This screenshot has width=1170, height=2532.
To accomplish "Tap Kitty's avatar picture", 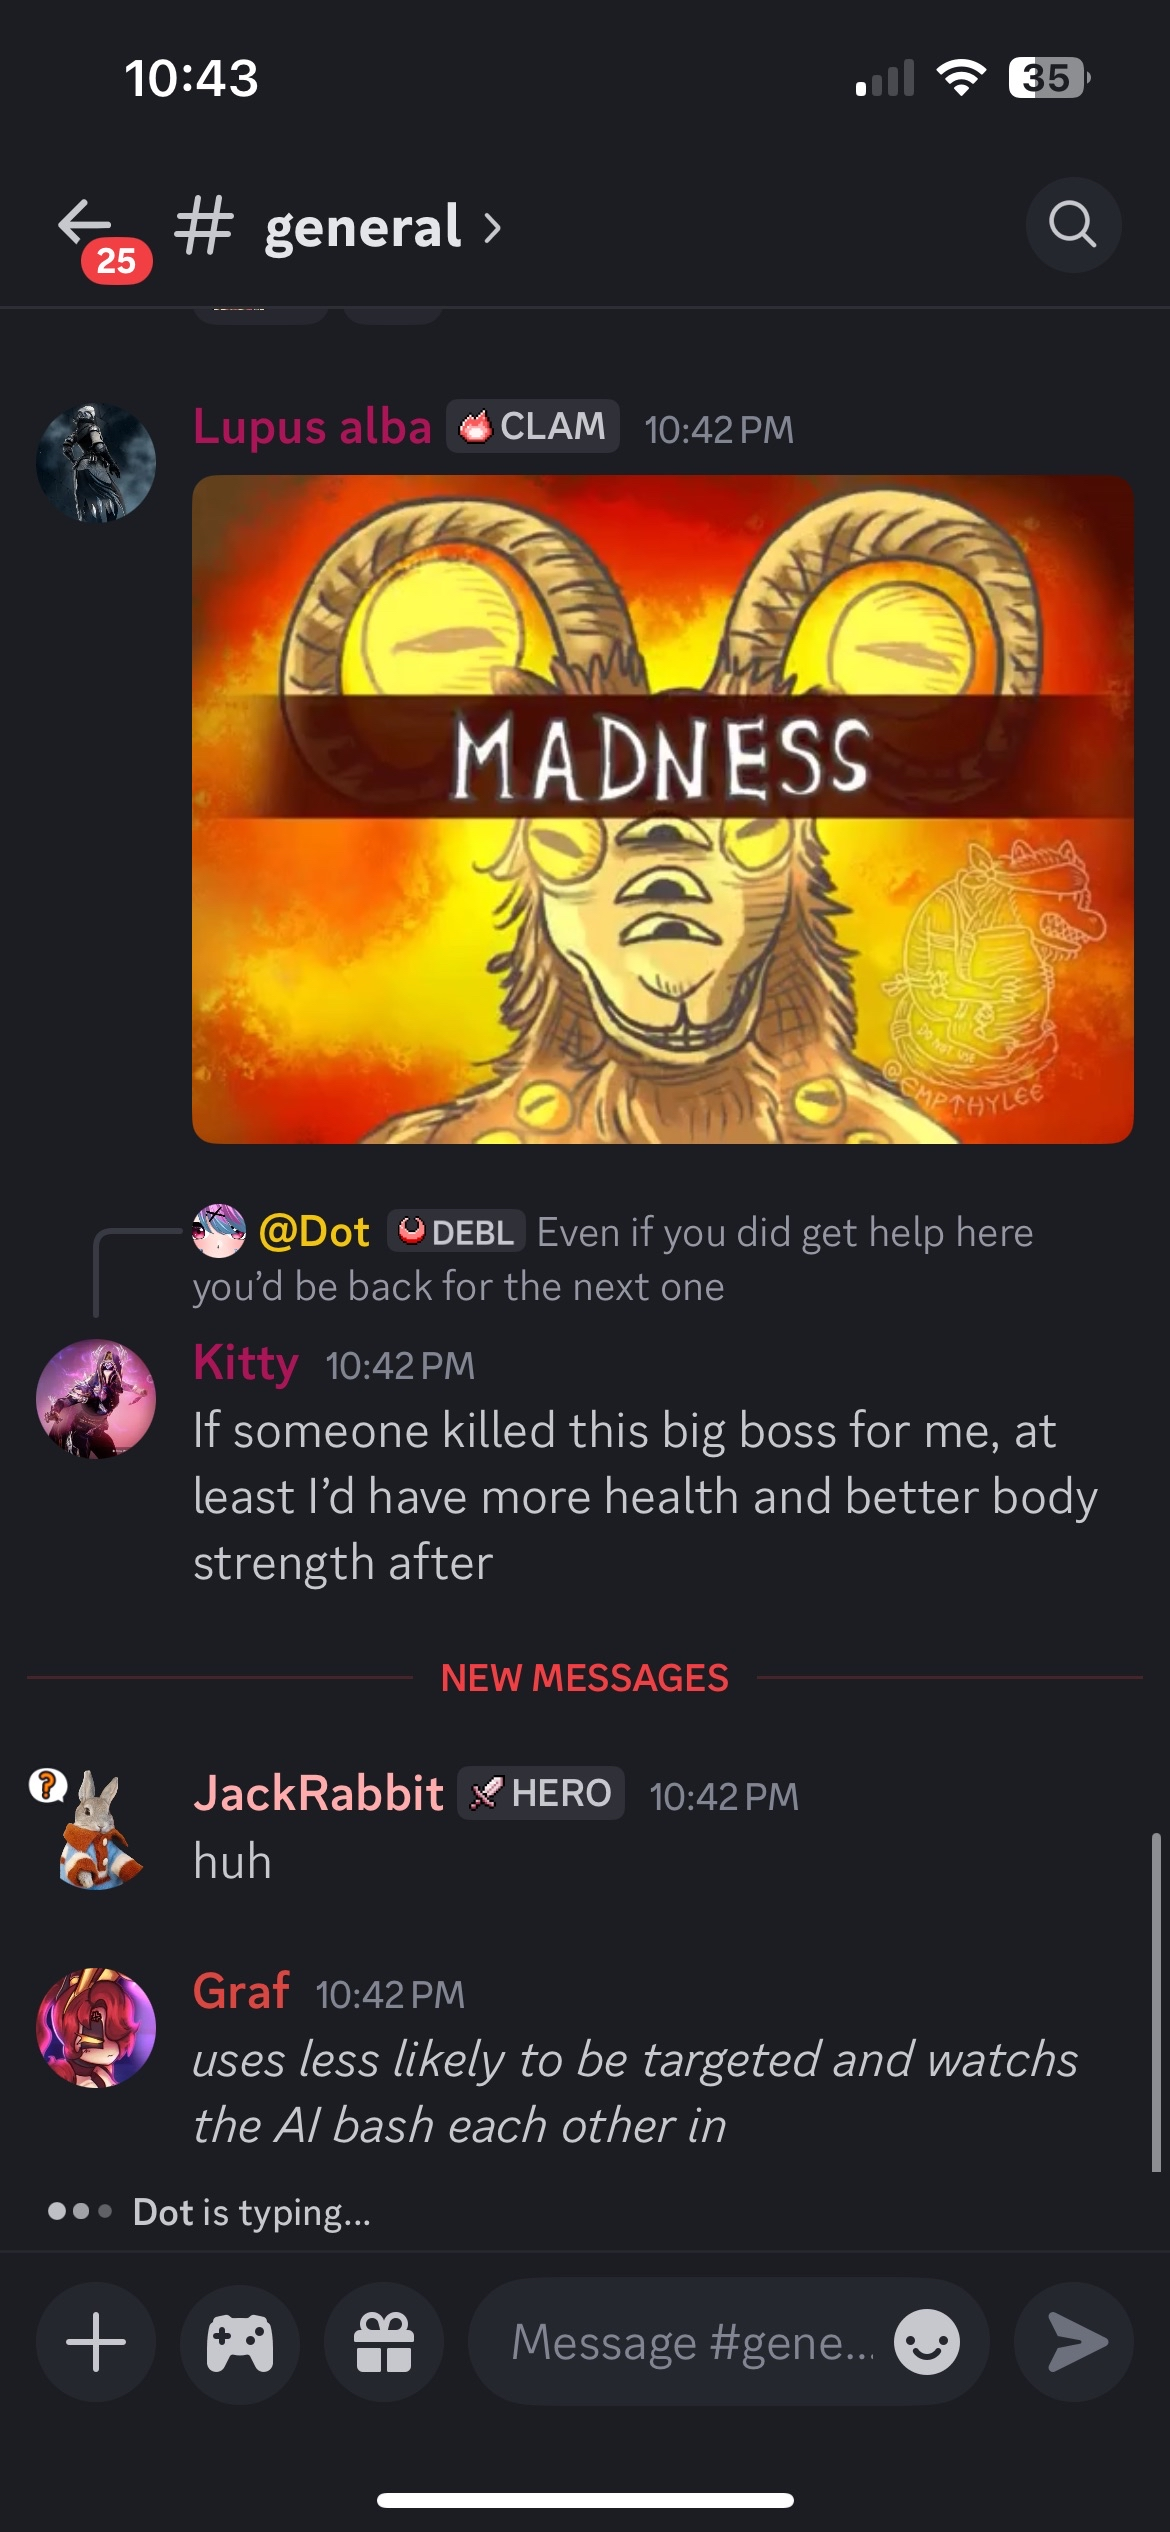I will coord(96,1399).
